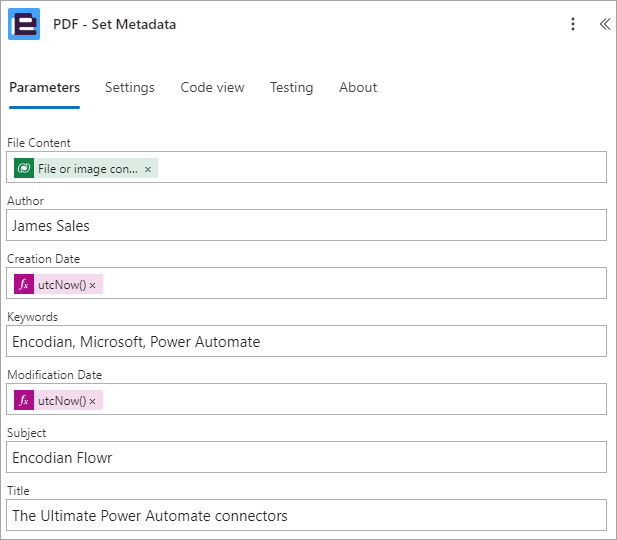
Task: Remove the File or image content token
Action: pyautogui.click(x=148, y=169)
